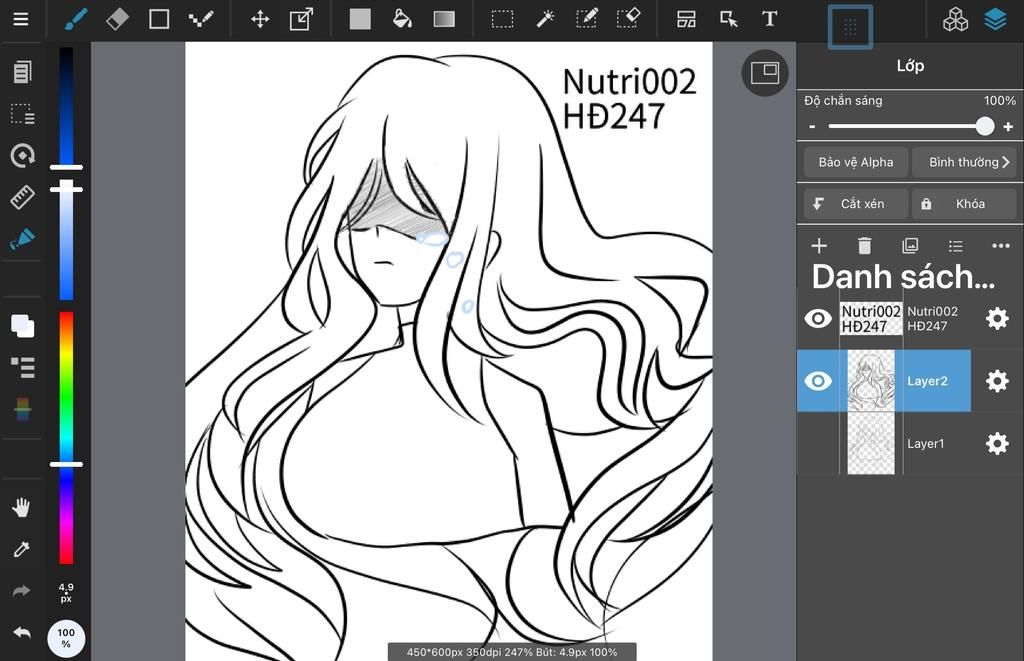
Task: Open the document pages icon in sidebar
Action: [x=22, y=72]
